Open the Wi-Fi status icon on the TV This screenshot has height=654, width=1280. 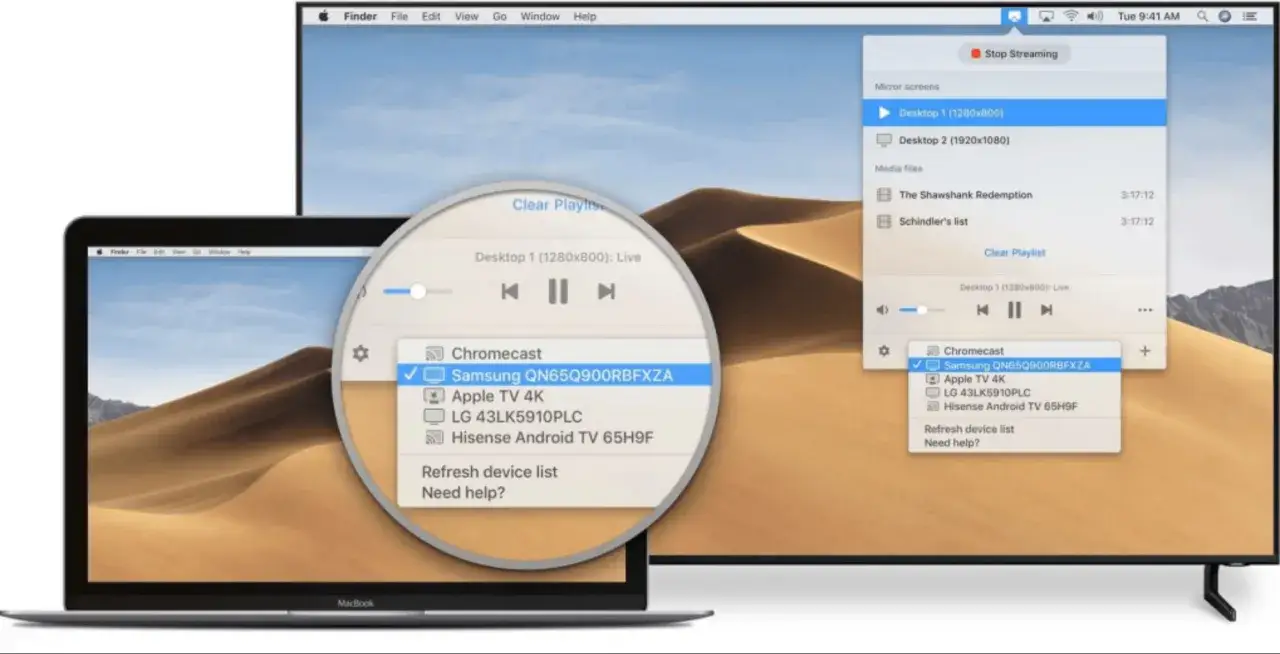pyautogui.click(x=1071, y=16)
